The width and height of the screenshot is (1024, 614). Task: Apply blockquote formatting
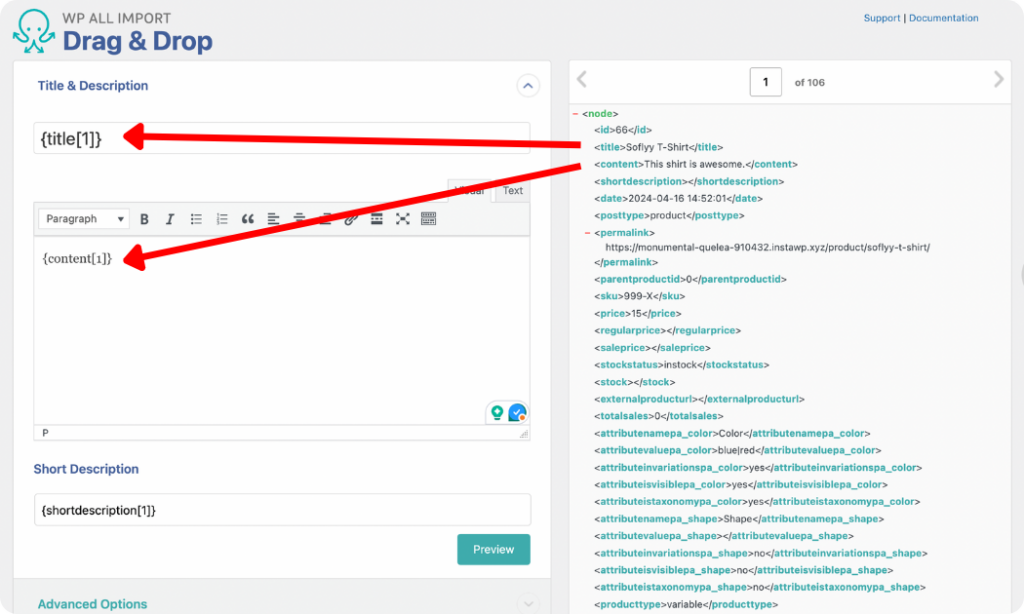pos(248,219)
